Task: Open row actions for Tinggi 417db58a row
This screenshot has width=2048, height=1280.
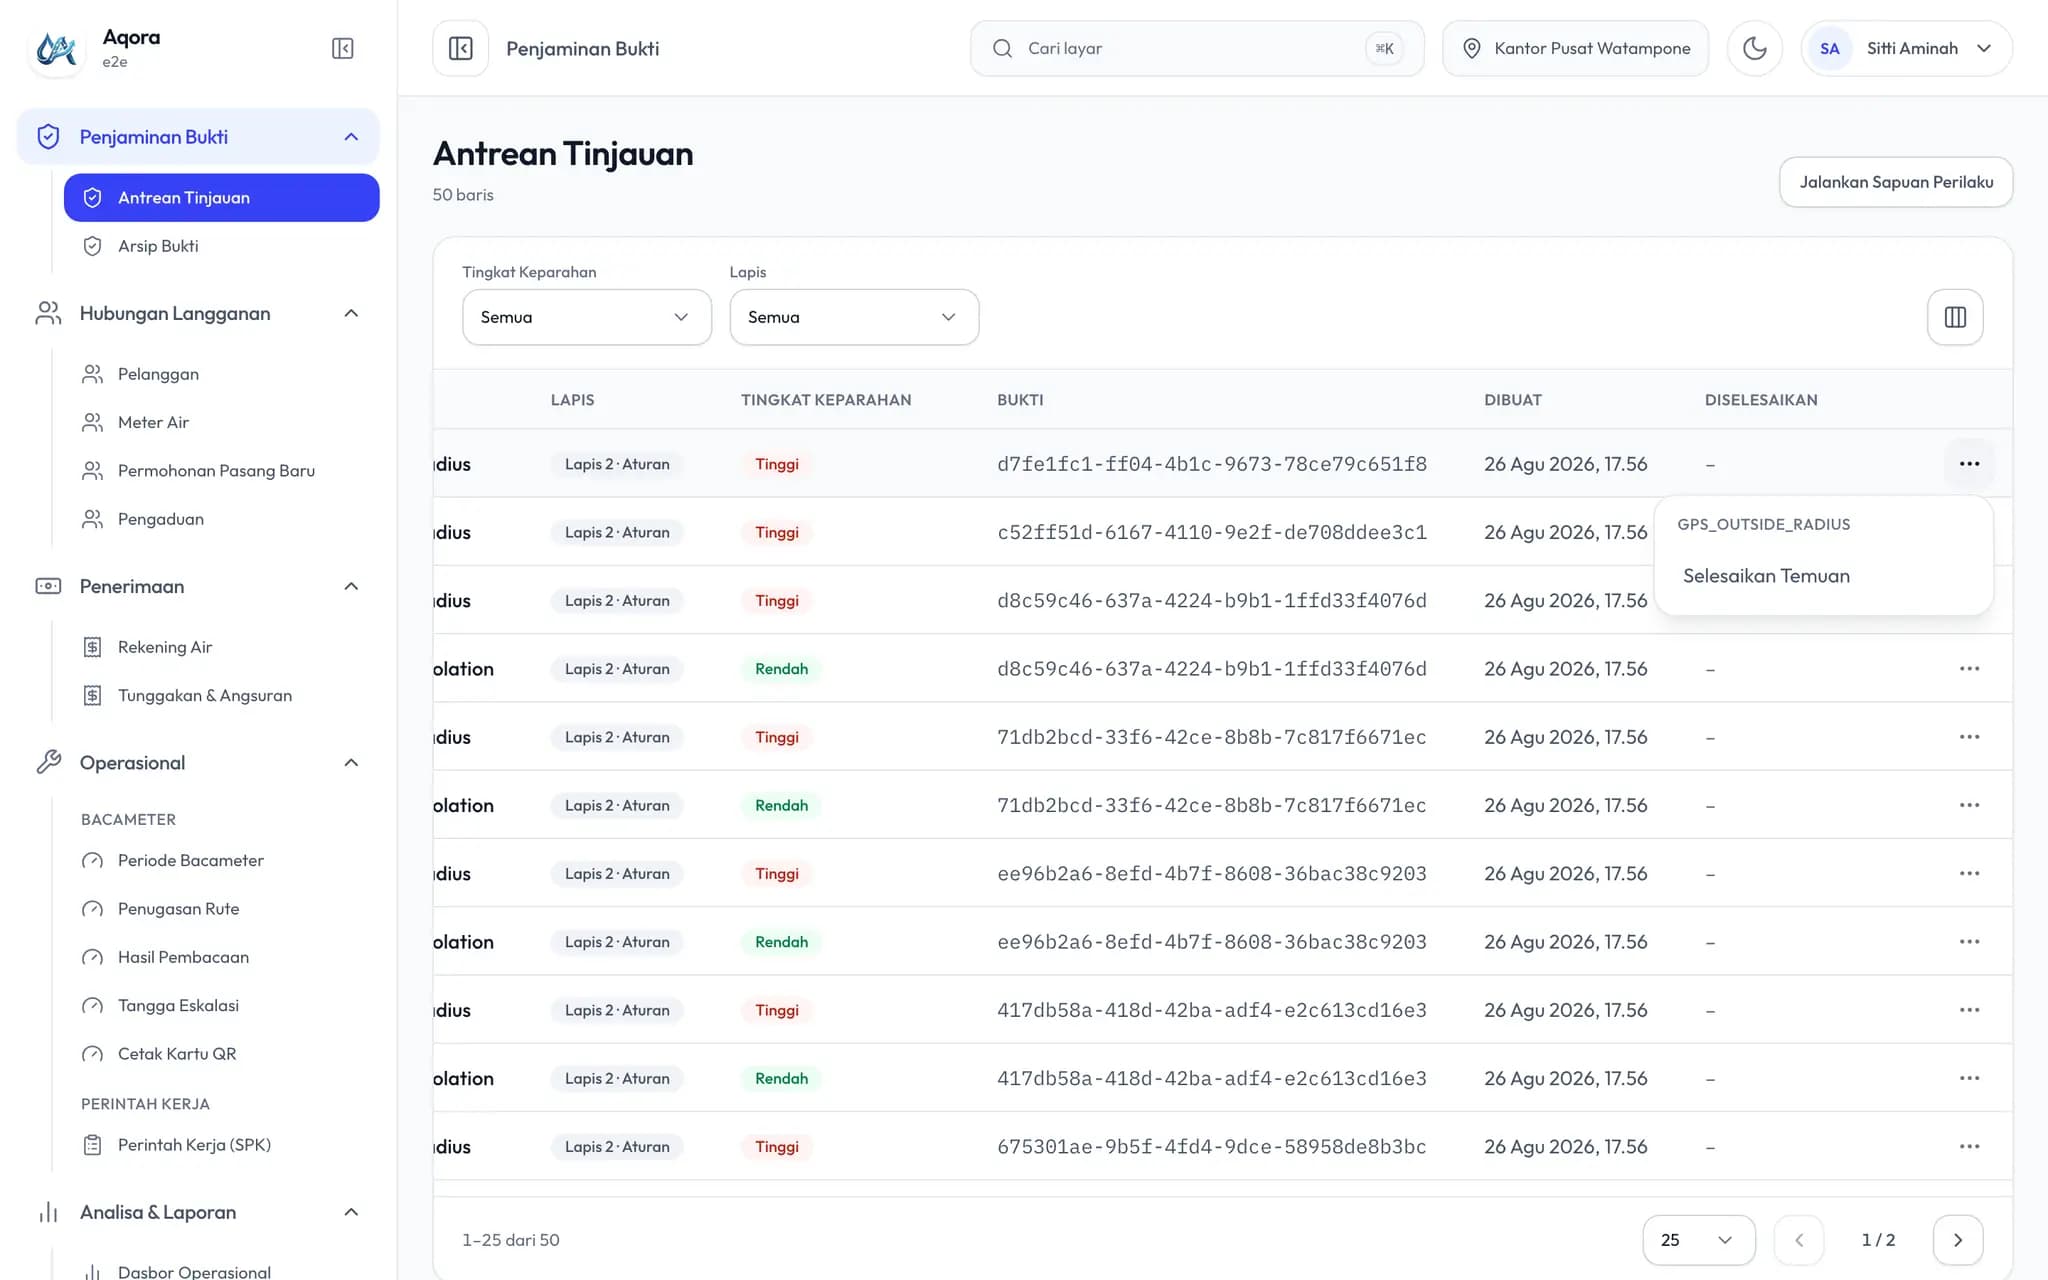Action: 1969,1010
